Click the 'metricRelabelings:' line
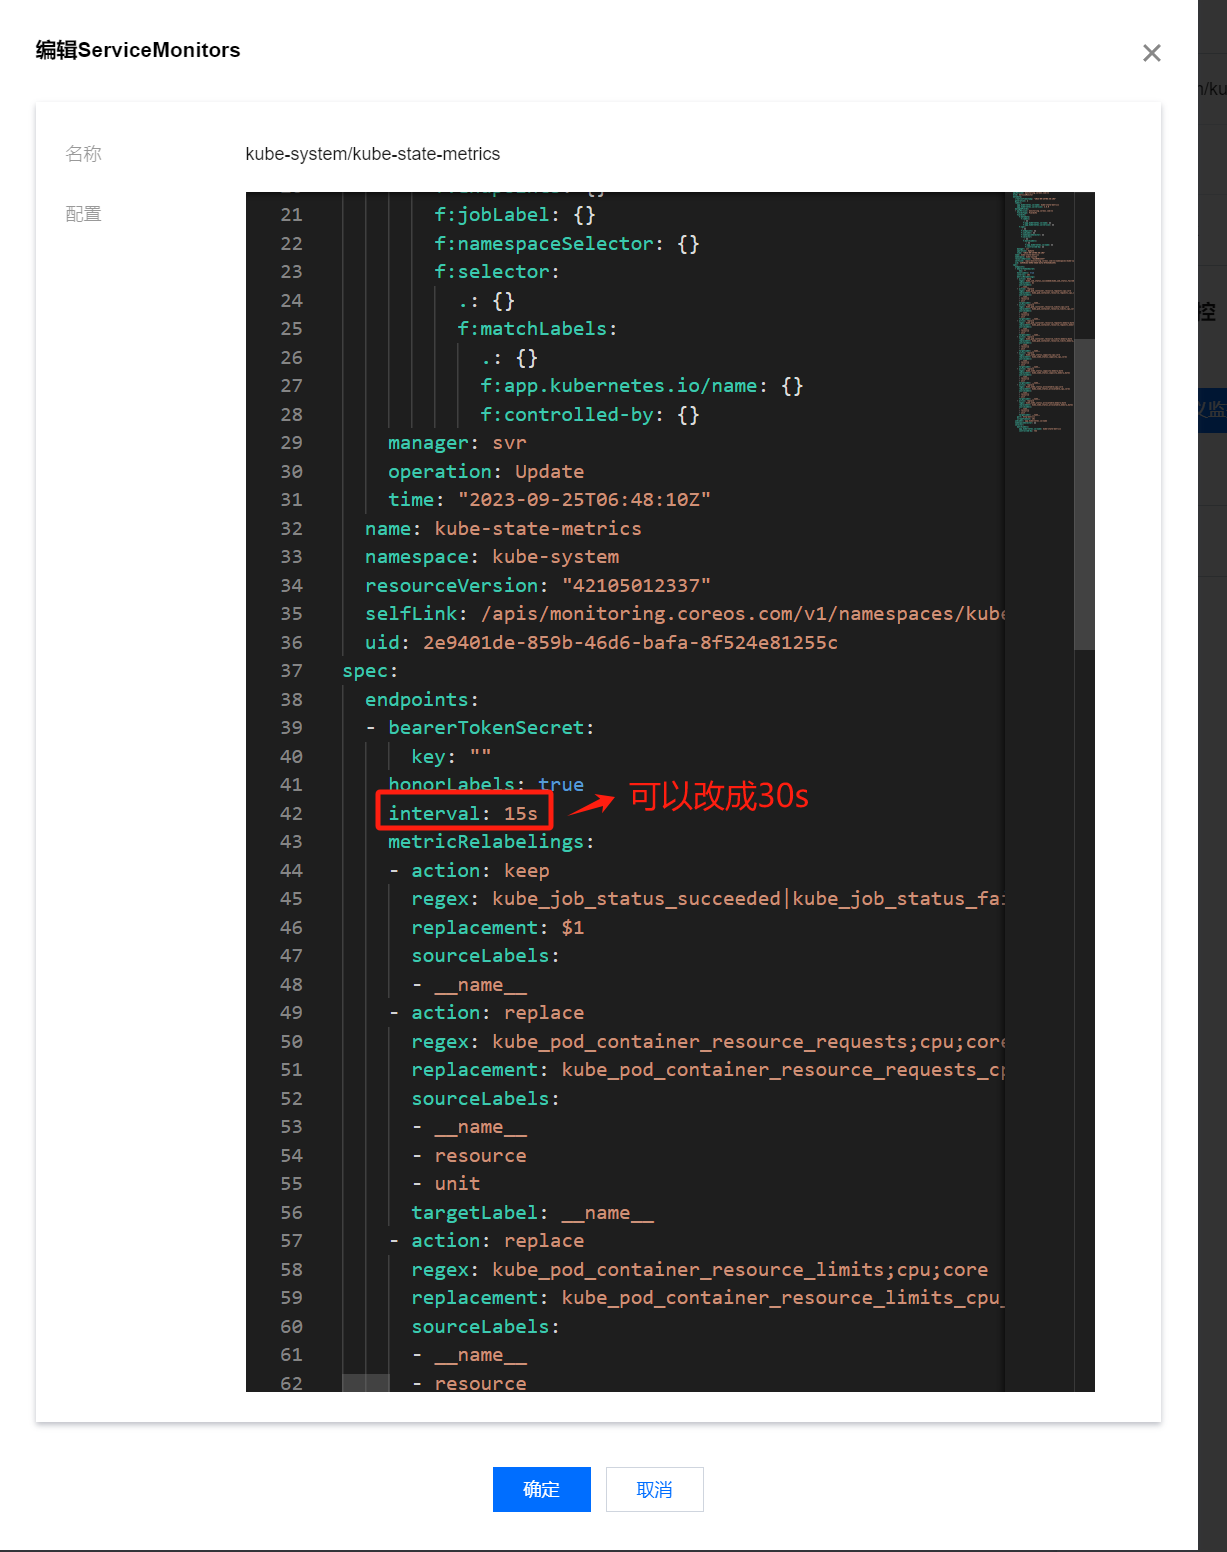Viewport: 1227px width, 1552px height. coord(491,842)
